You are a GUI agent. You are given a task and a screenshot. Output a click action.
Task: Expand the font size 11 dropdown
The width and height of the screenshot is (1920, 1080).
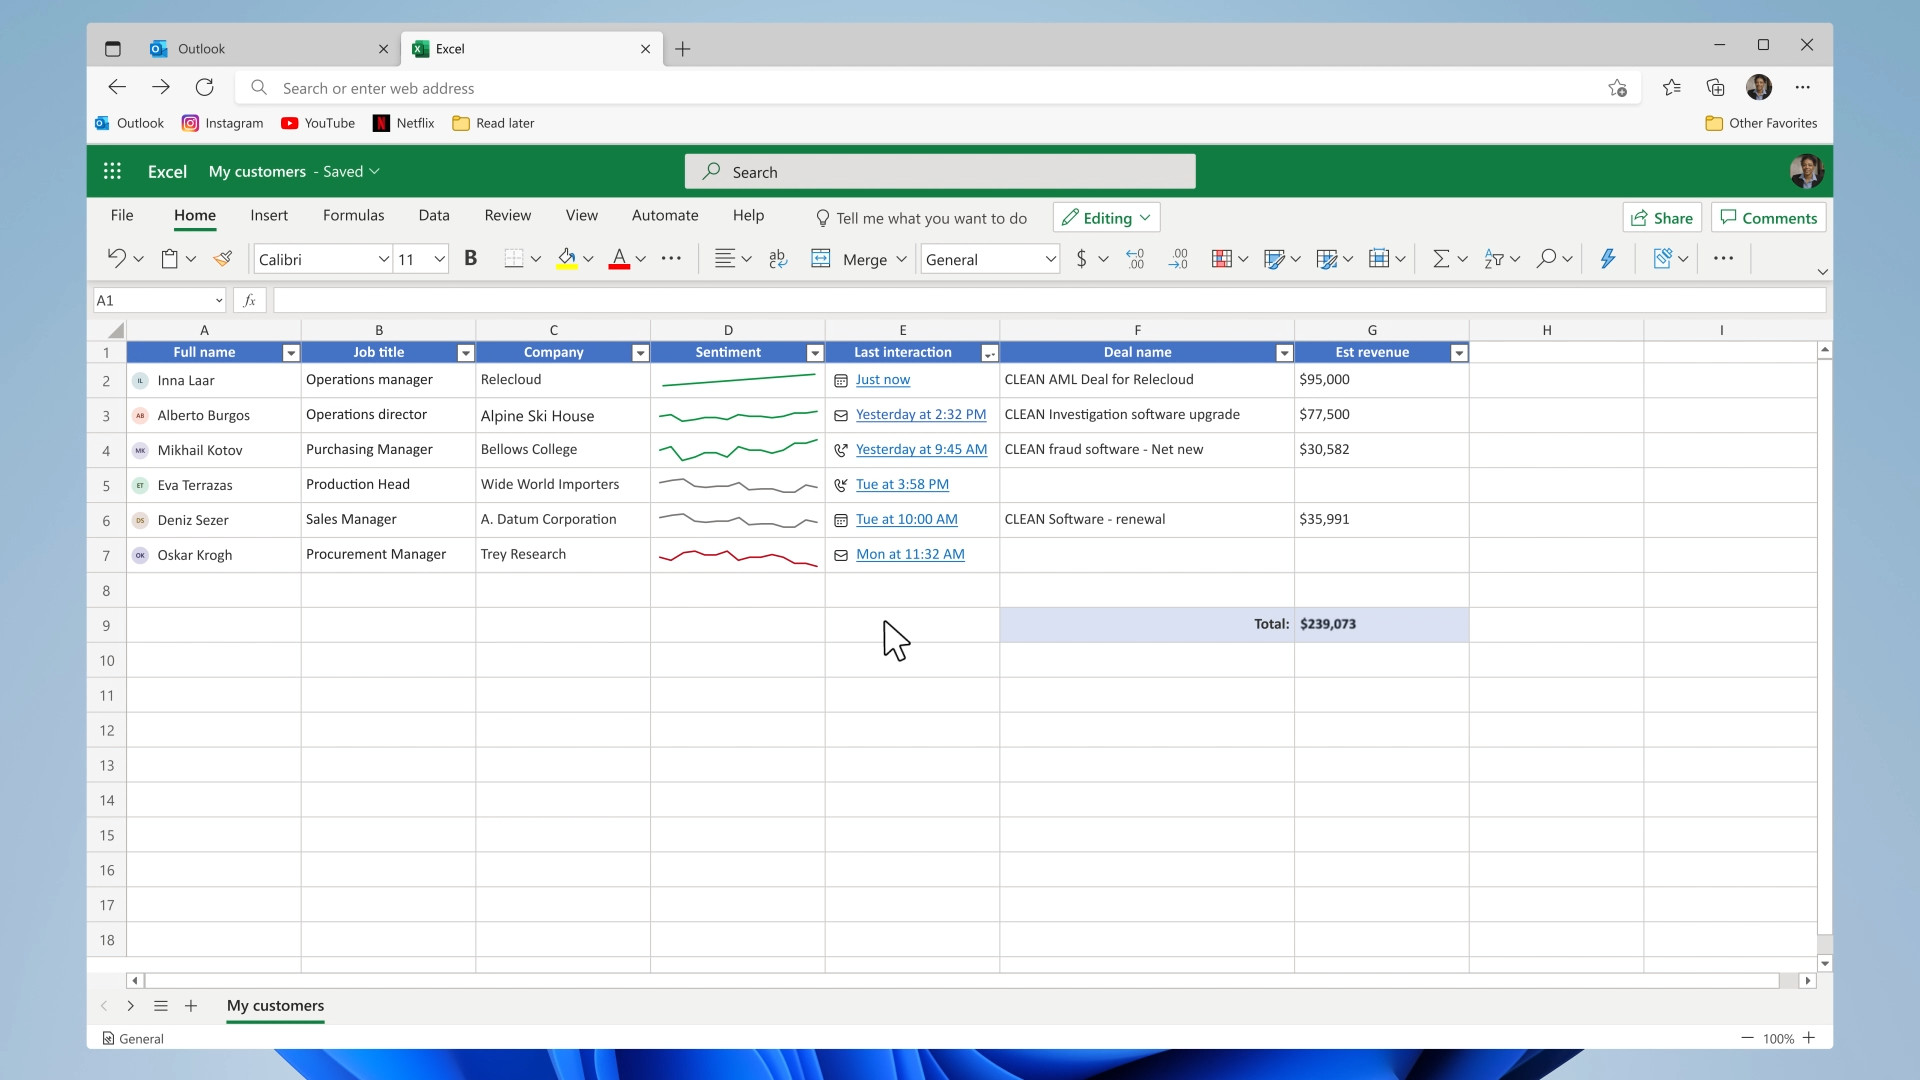click(439, 260)
